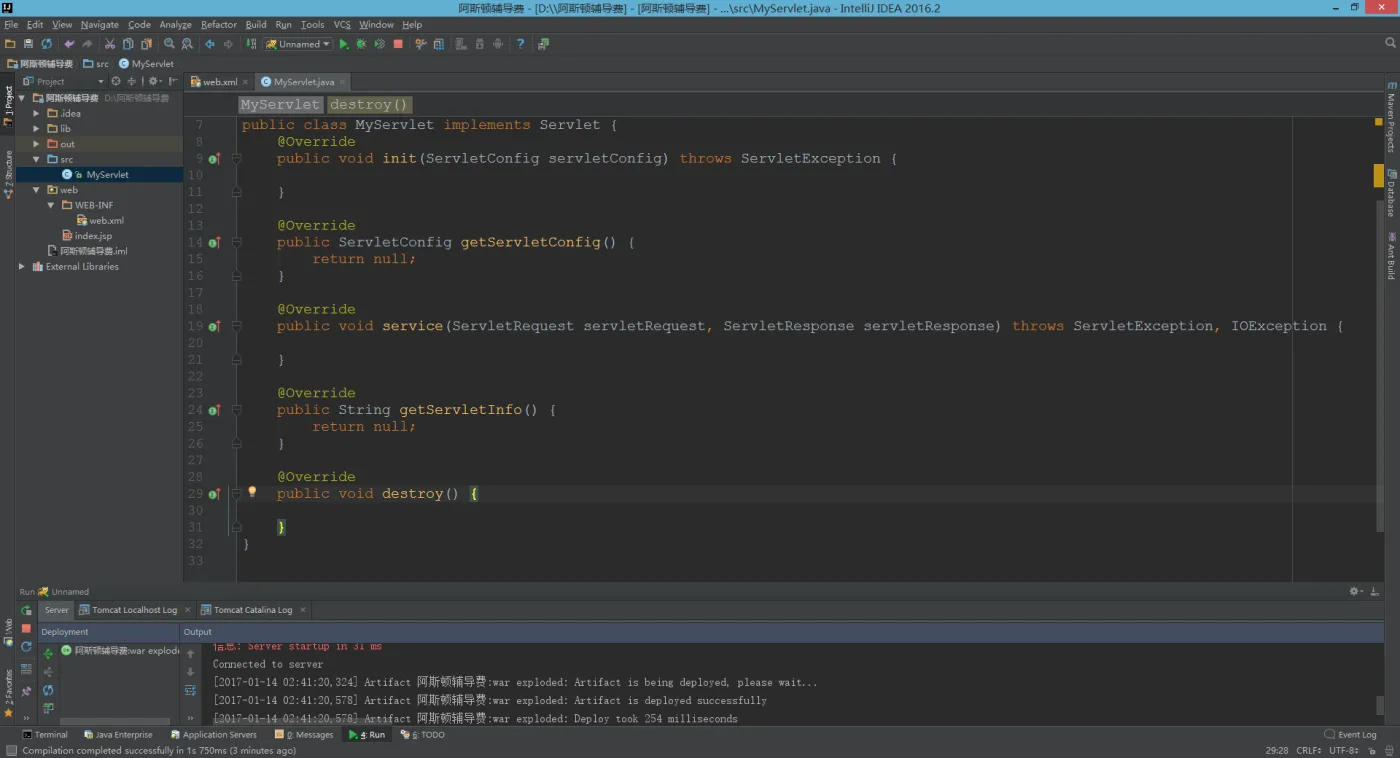Click Scroll from Source target icon

pyautogui.click(x=116, y=82)
